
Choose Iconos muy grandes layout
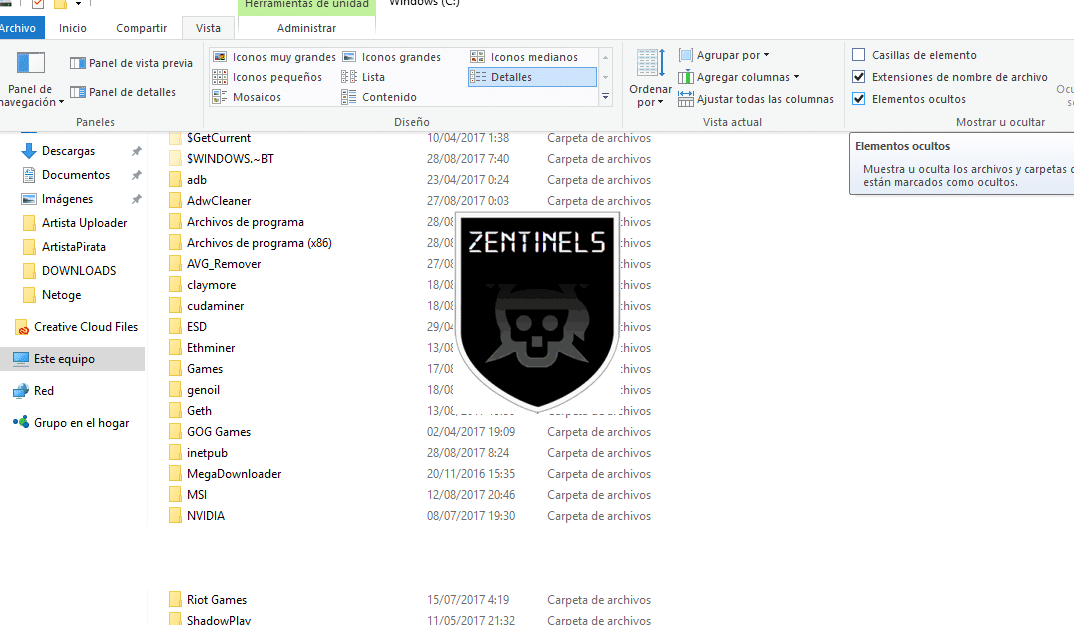(274, 57)
